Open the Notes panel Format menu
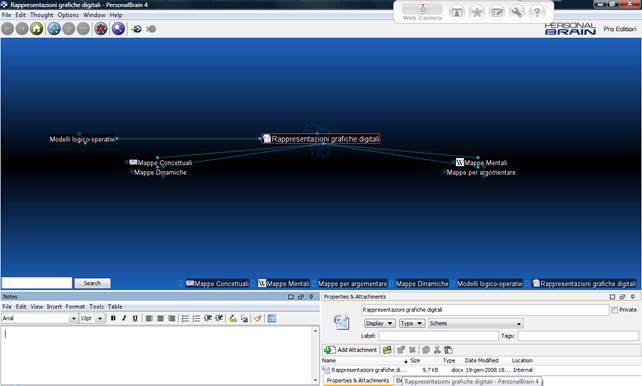 (75, 307)
